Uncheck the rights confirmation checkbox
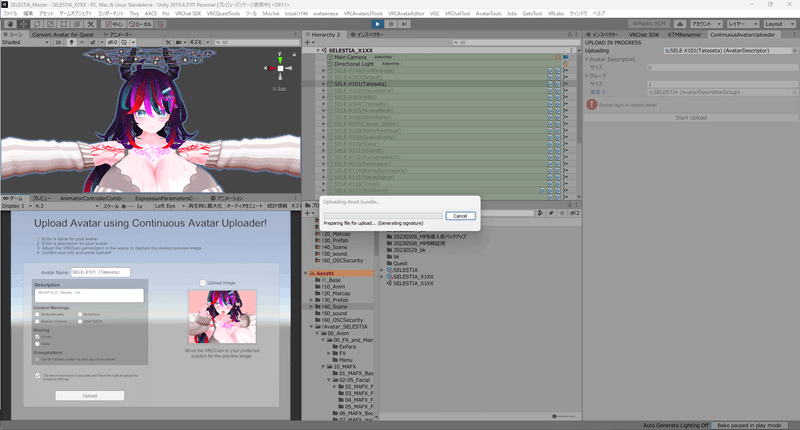This screenshot has width=800, height=430. point(37,376)
